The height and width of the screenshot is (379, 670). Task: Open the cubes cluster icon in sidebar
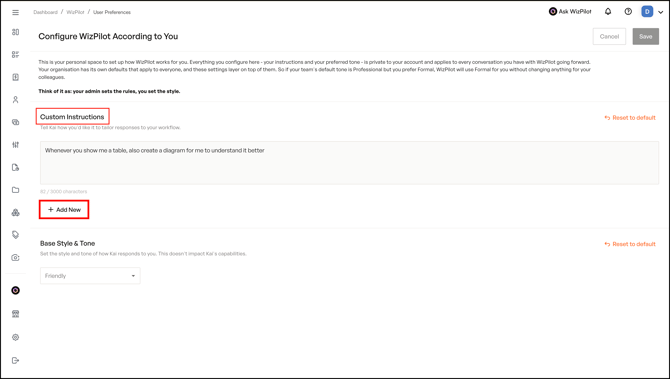tap(15, 212)
